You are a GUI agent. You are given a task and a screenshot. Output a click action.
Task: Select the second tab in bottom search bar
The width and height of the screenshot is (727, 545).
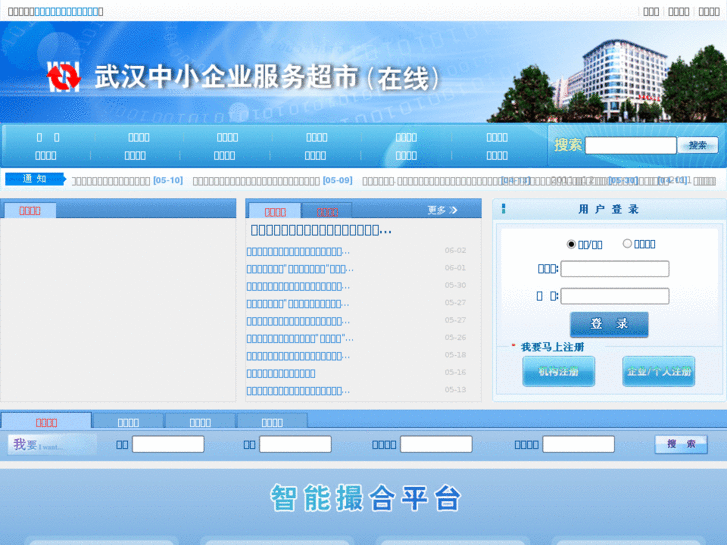point(128,422)
